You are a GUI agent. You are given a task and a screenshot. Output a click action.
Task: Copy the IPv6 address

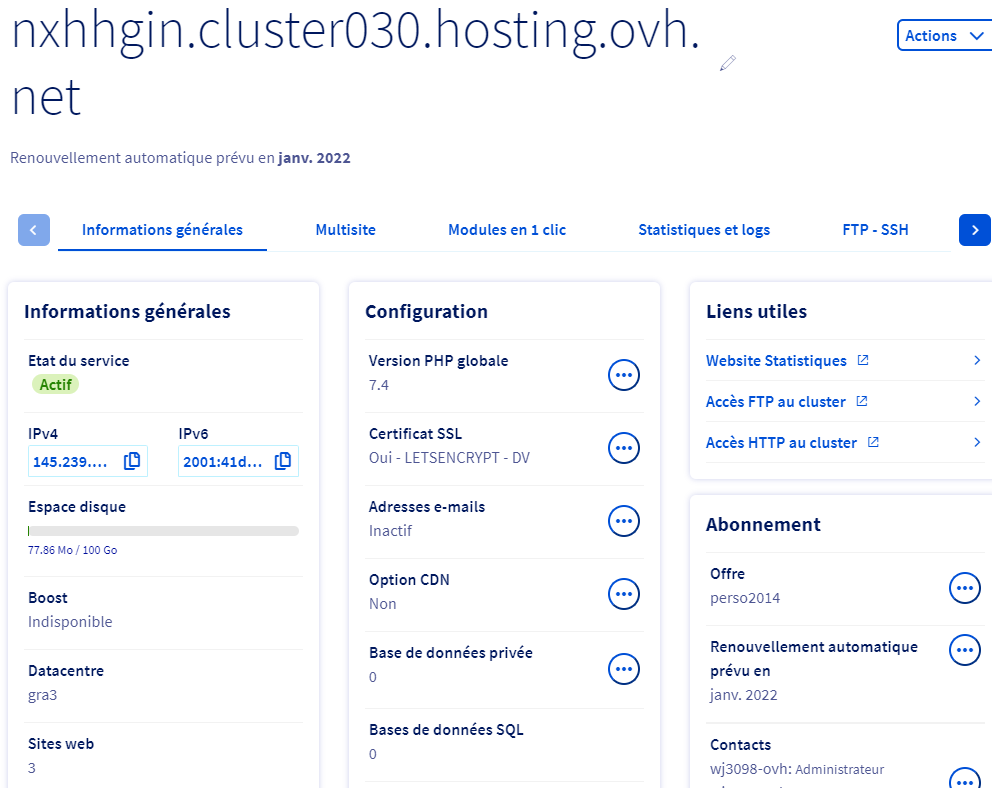coord(283,461)
